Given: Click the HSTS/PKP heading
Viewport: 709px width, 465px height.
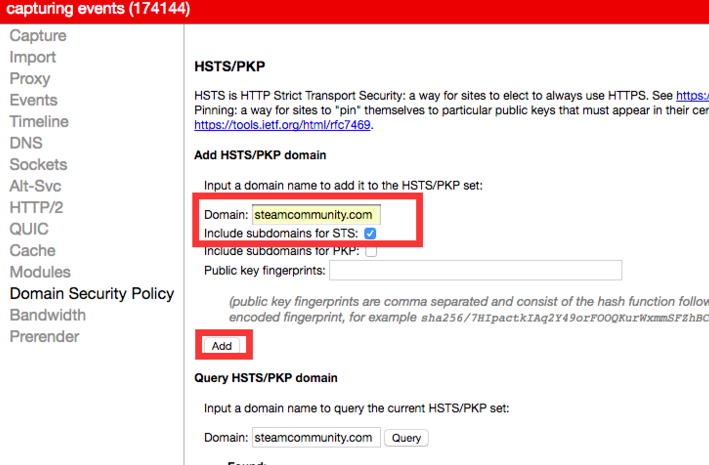Looking at the screenshot, I should click(x=230, y=66).
